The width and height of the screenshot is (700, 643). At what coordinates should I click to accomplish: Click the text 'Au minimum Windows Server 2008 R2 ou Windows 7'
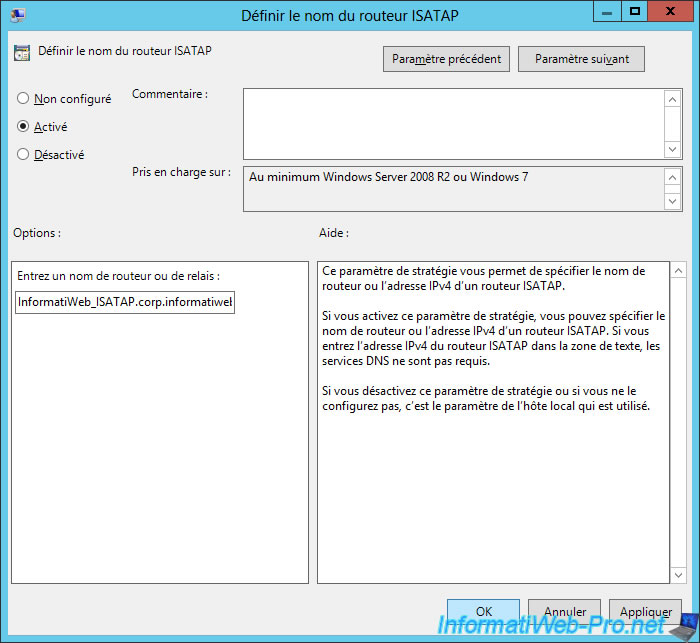(x=388, y=177)
